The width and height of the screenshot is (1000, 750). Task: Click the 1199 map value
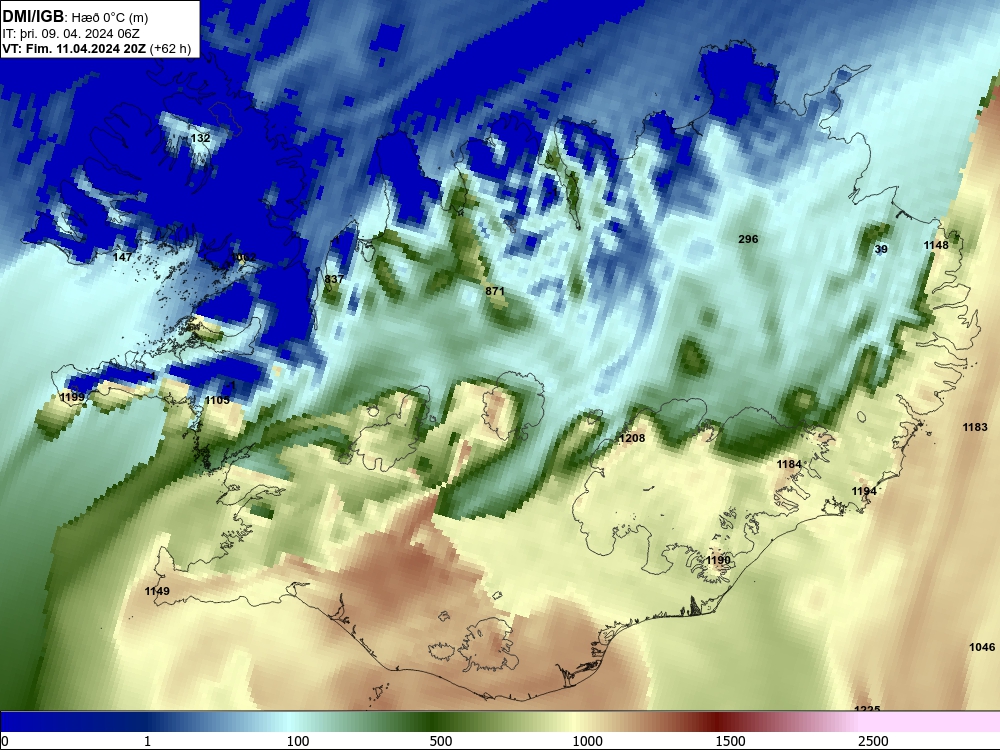pyautogui.click(x=72, y=397)
